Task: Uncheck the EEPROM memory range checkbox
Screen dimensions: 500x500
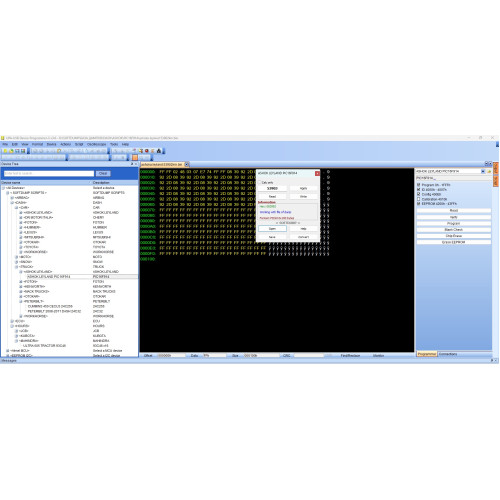Action: tap(419, 204)
